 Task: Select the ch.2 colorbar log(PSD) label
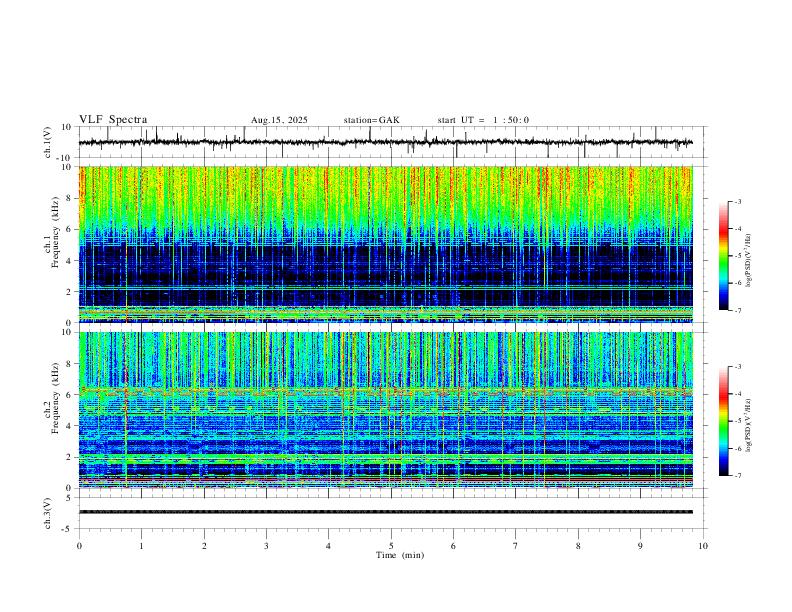(x=749, y=426)
